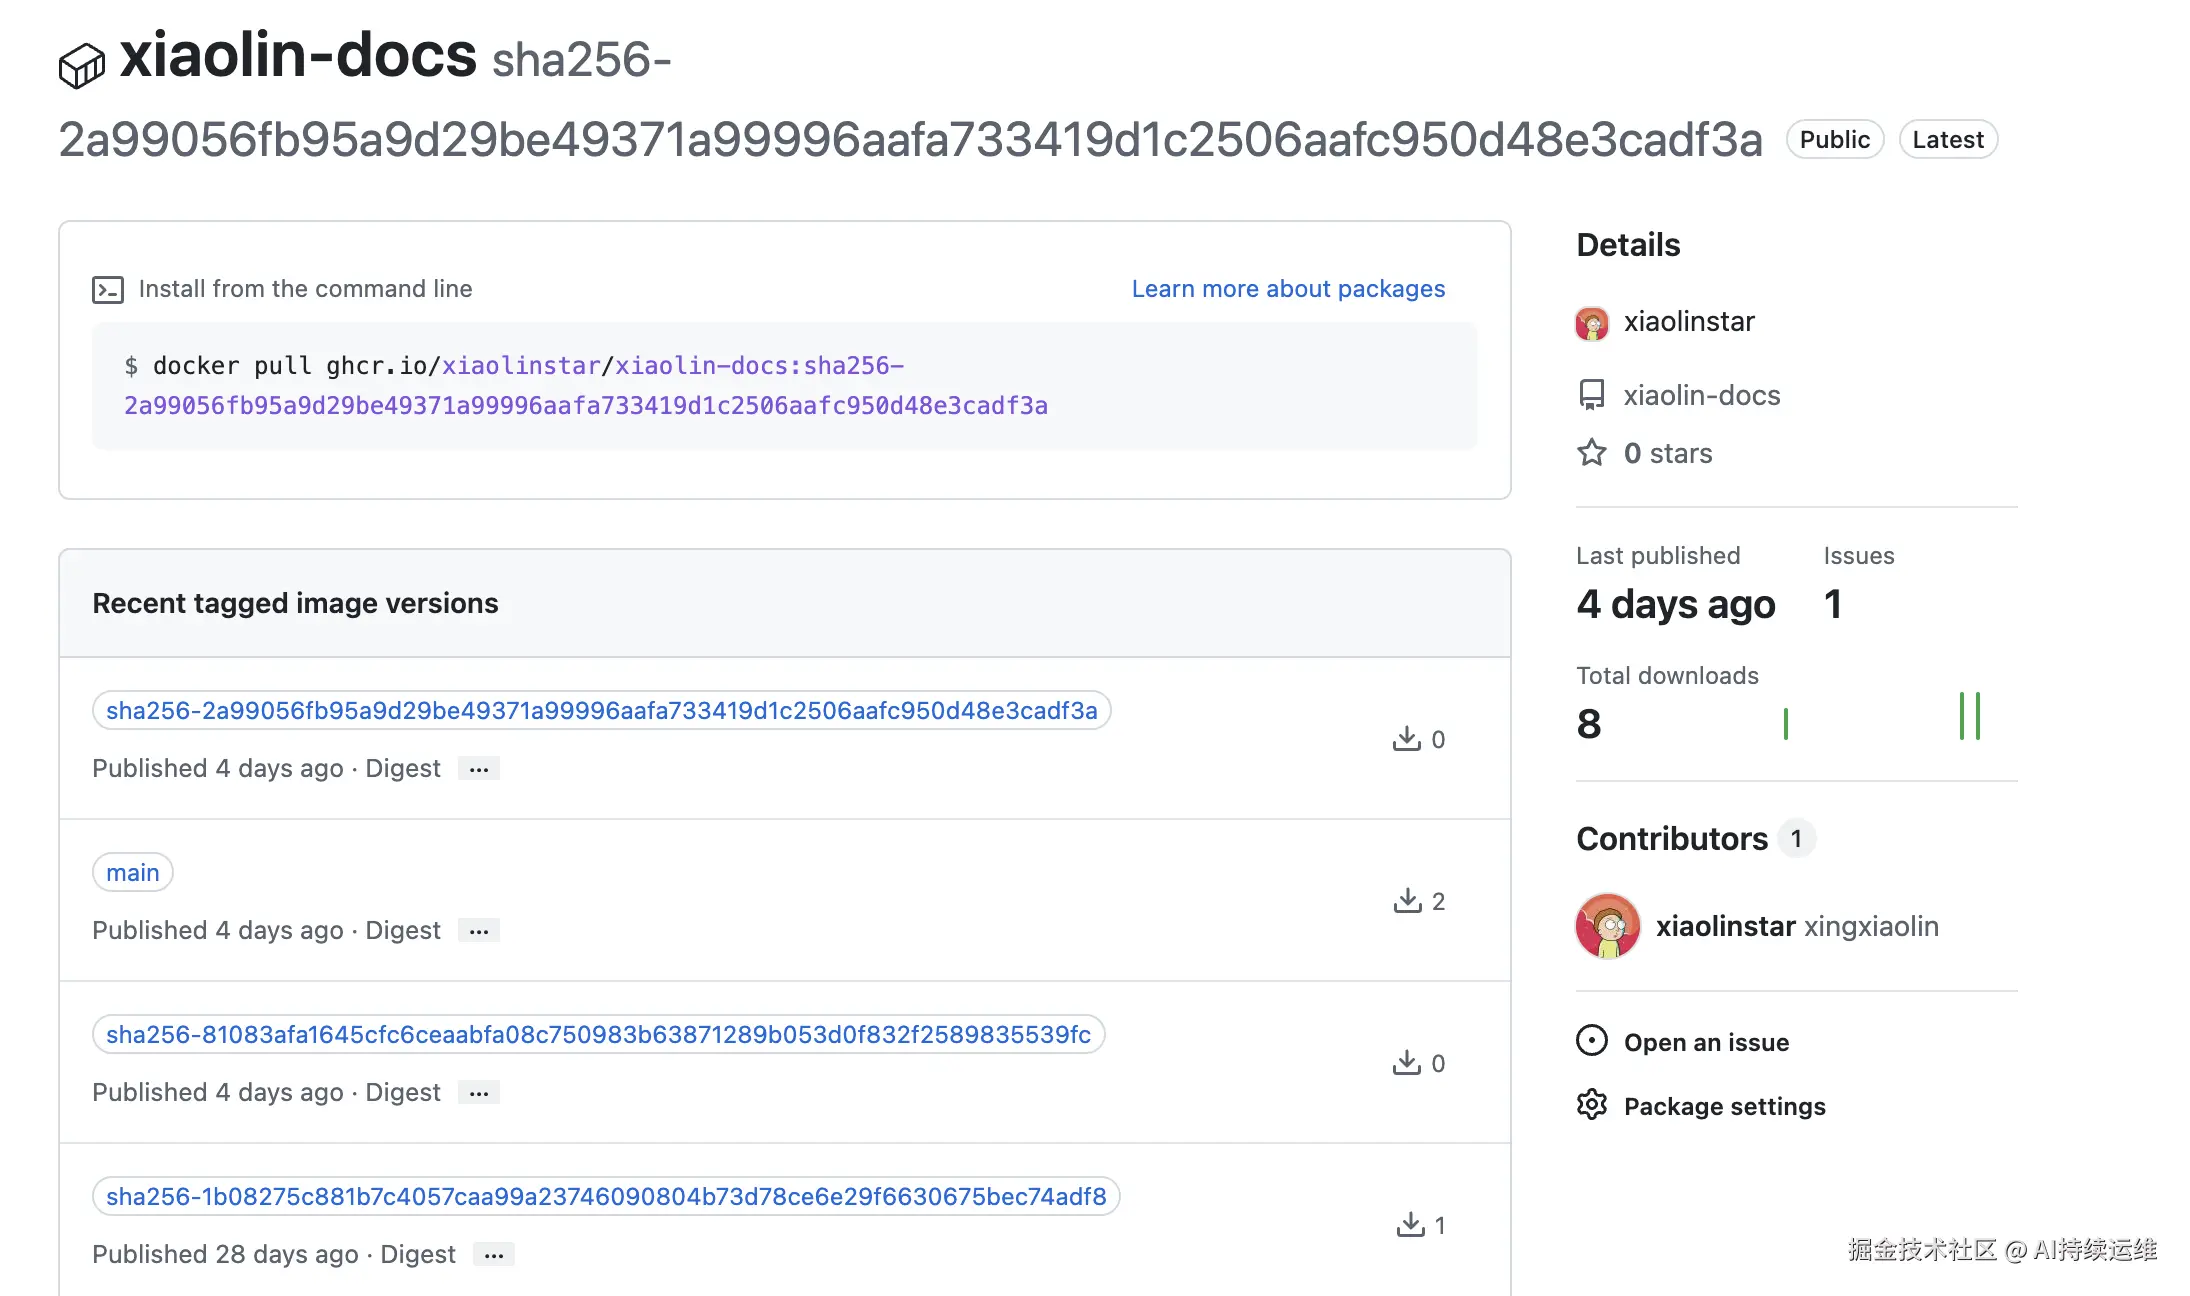Open the Learn more about packages link
Screen dimensions: 2190x1296
tap(1288, 289)
